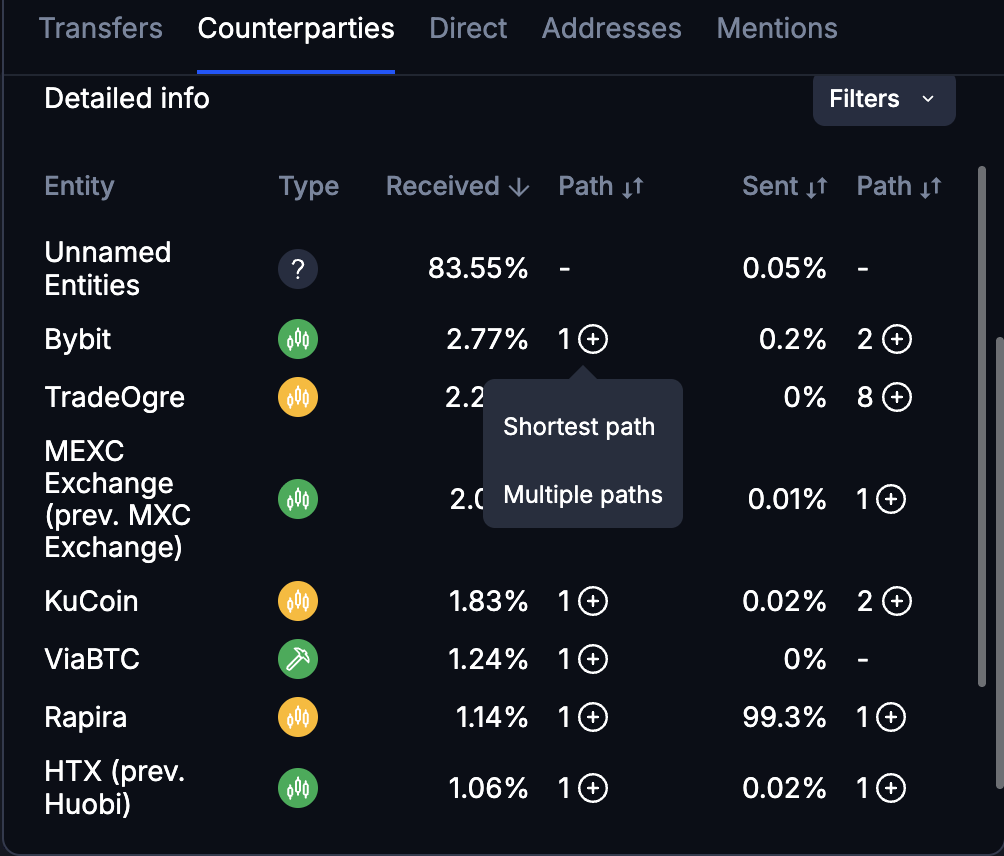Select Shortest path from the popup
Screen dimensions: 1004x856
point(580,426)
